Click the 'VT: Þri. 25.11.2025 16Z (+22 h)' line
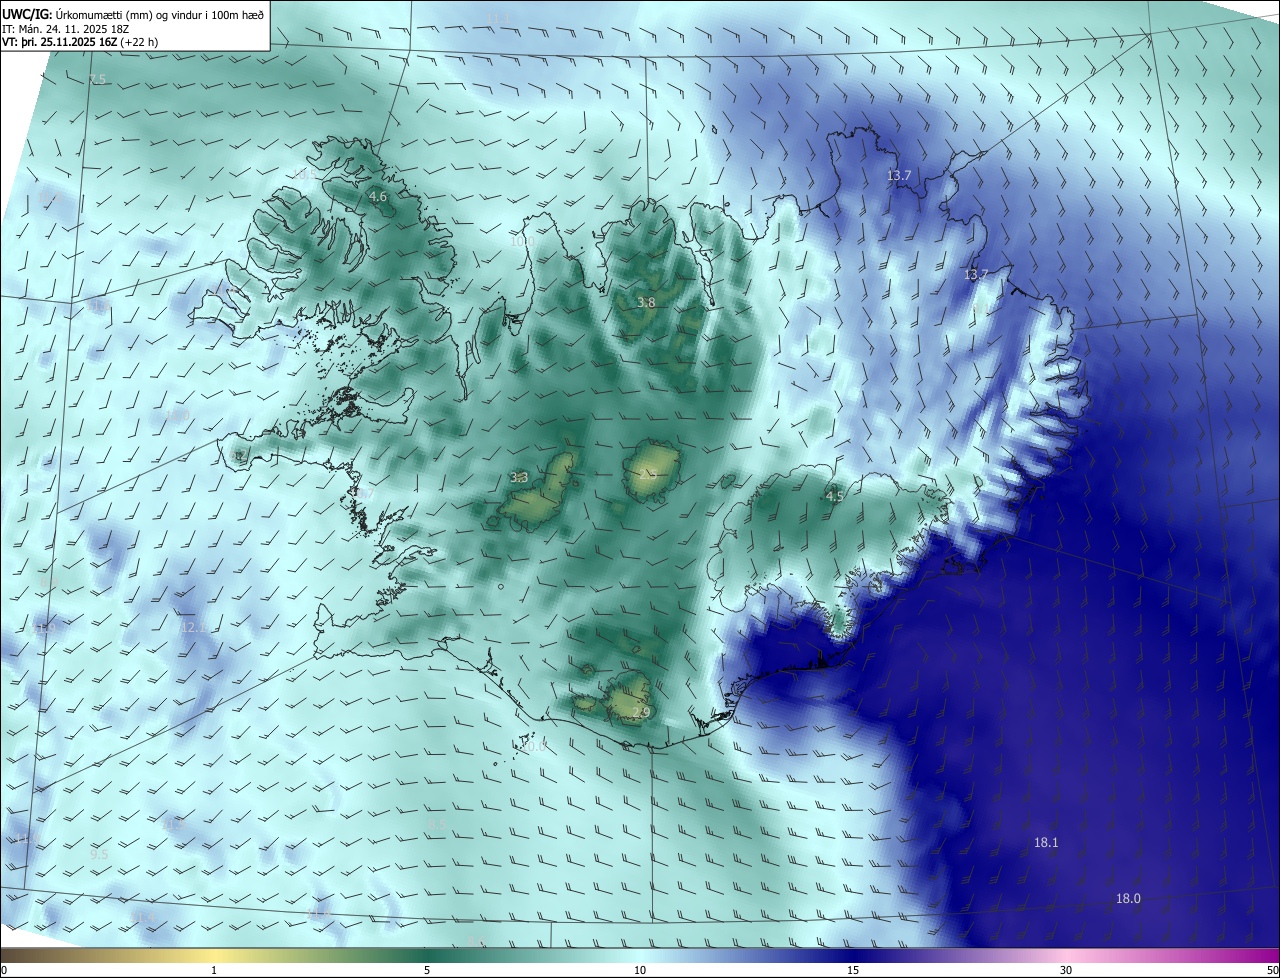Image resolution: width=1280 pixels, height=978 pixels. (80, 42)
